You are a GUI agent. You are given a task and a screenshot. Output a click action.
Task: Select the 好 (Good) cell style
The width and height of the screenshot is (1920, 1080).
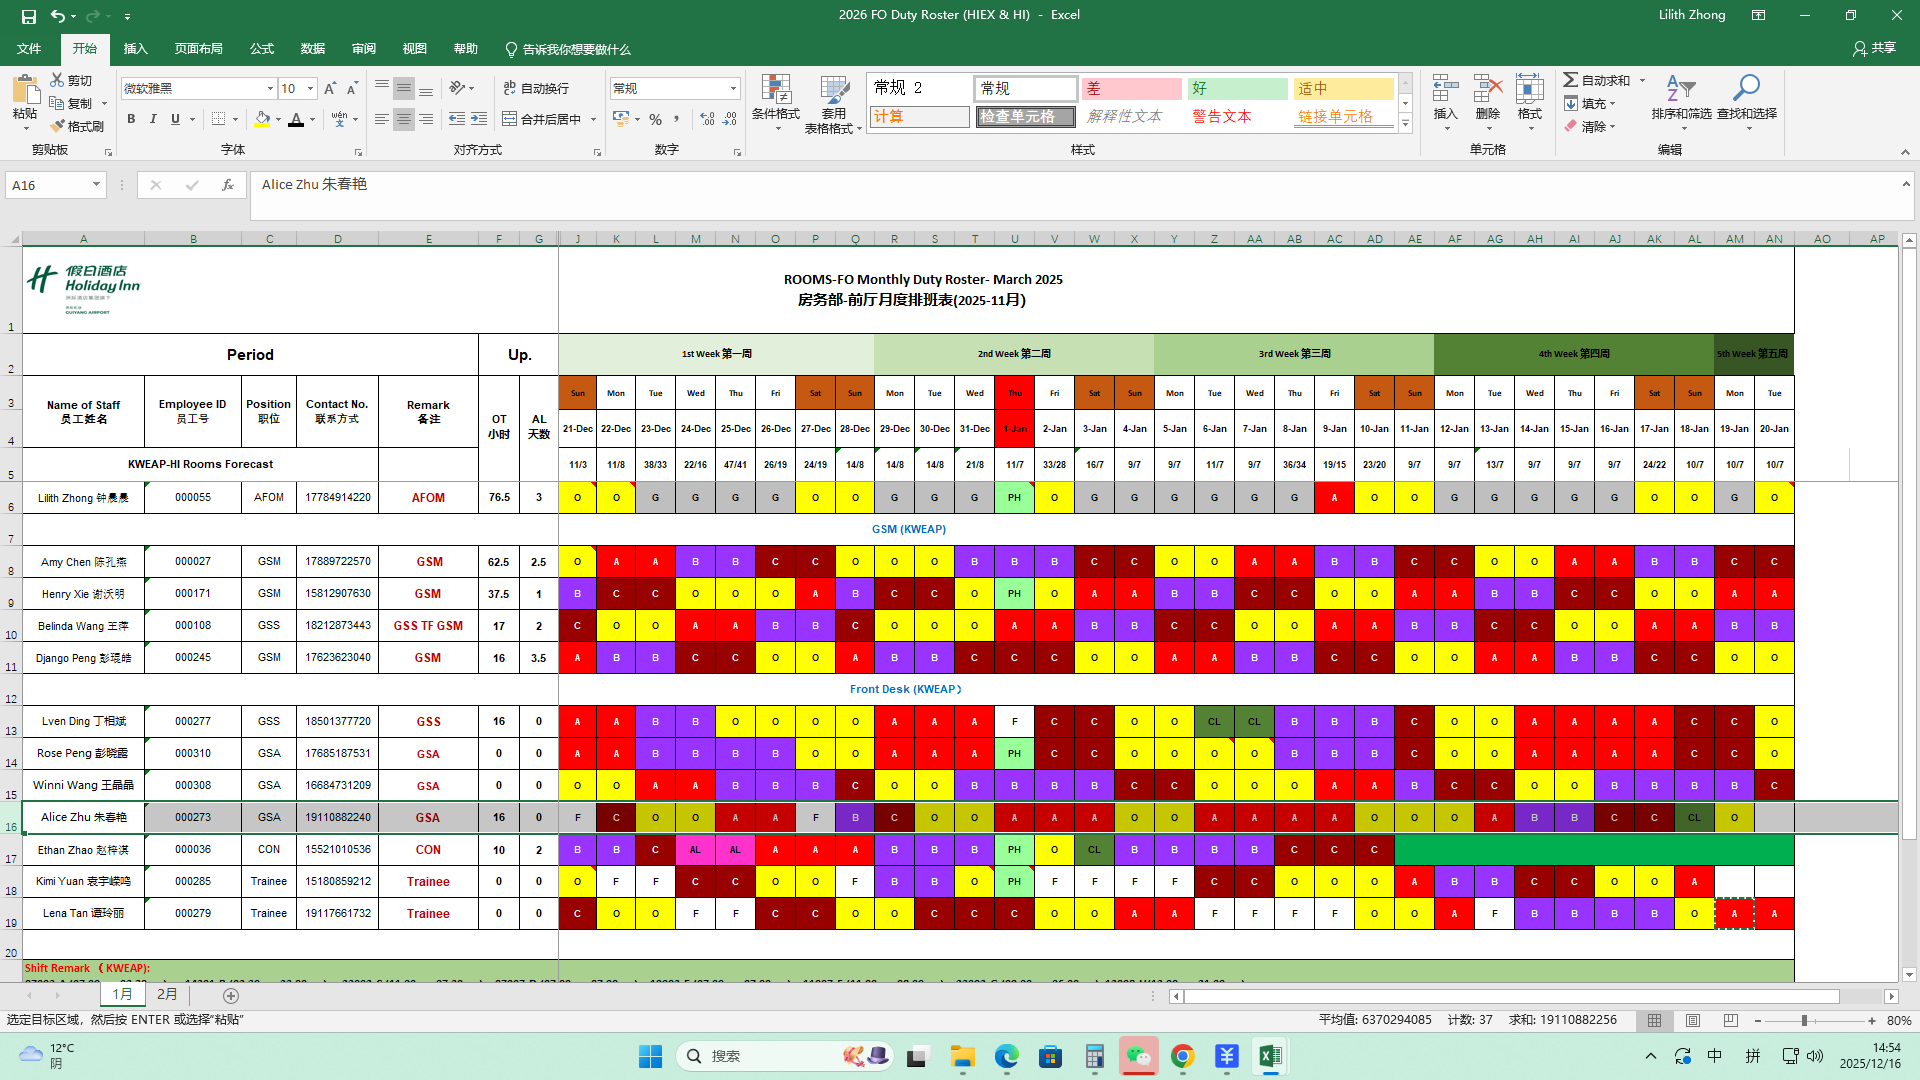(1237, 89)
